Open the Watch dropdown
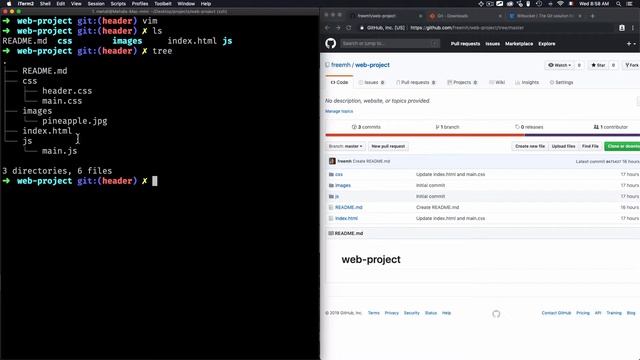 [559, 65]
